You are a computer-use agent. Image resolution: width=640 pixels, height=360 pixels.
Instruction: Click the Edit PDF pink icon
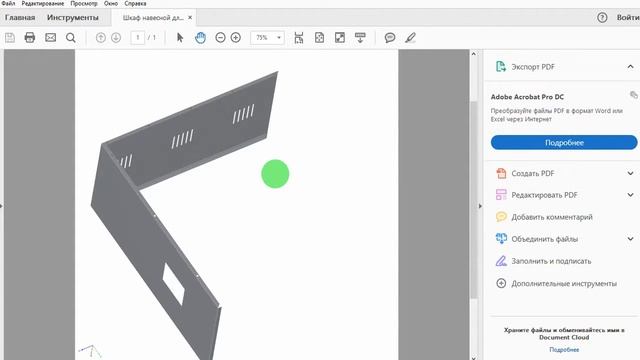[x=501, y=195]
